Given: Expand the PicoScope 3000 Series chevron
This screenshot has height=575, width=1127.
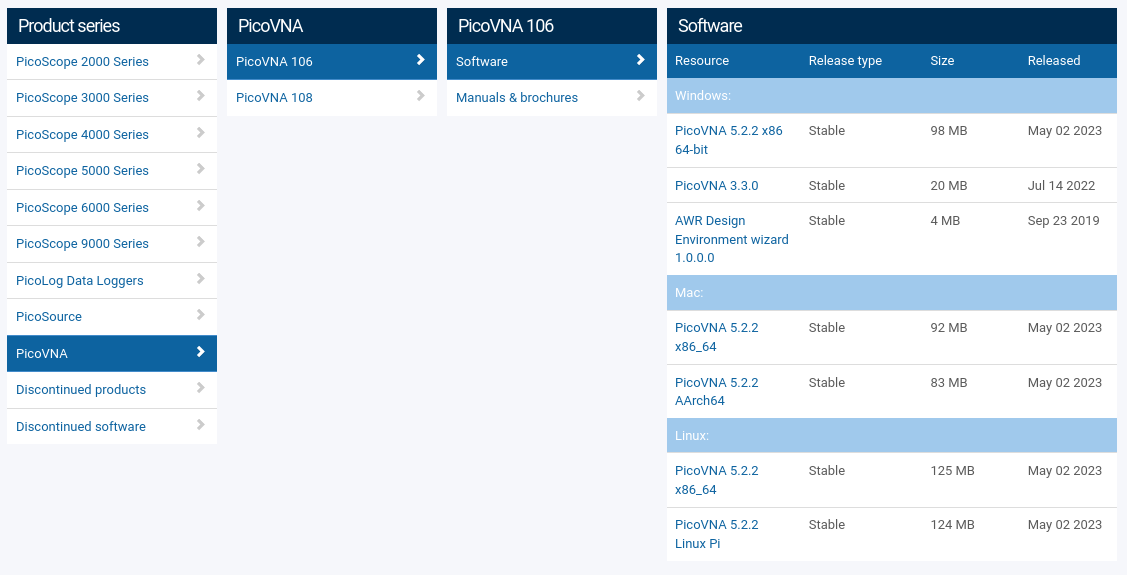Looking at the screenshot, I should click(x=201, y=96).
